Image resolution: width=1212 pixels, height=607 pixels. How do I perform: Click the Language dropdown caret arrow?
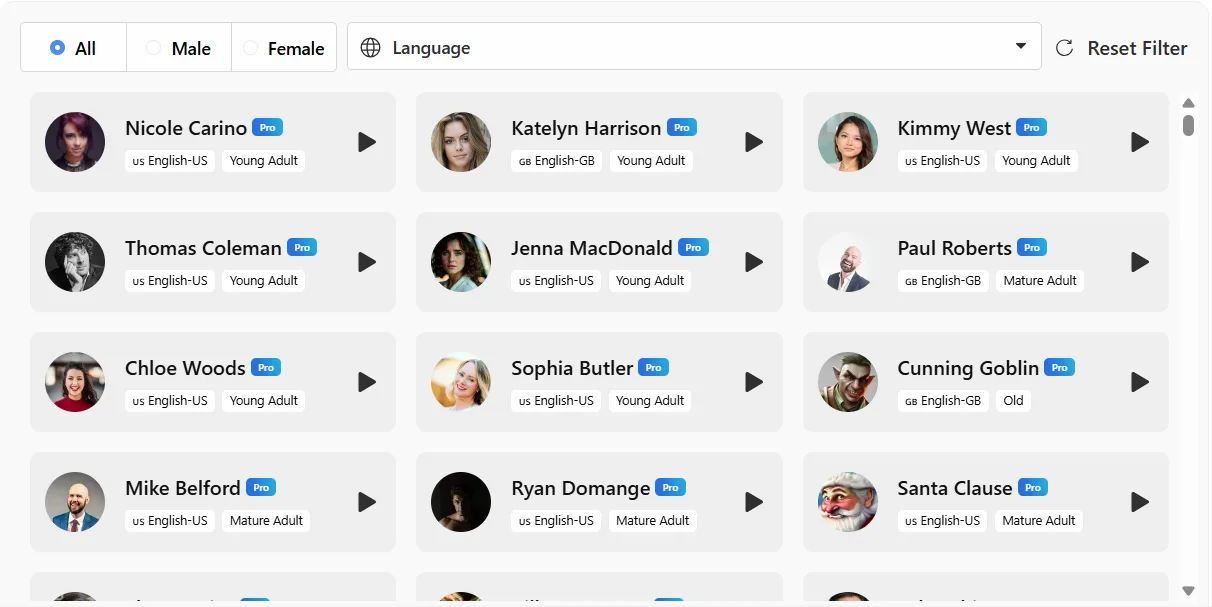pos(1021,46)
